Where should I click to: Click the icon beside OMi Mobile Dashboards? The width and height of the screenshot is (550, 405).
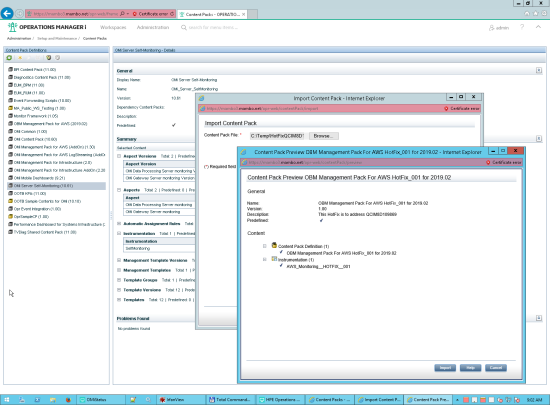[11, 178]
